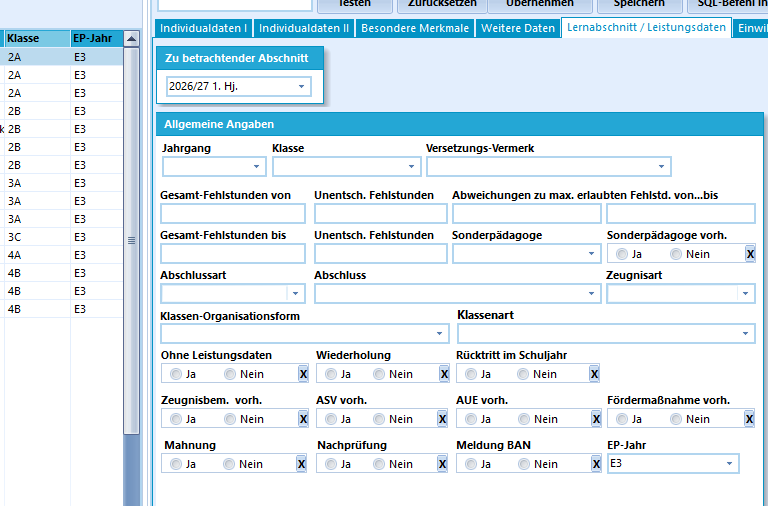Select Ja under Mahnung
Image resolution: width=768 pixels, height=506 pixels.
pos(183,464)
